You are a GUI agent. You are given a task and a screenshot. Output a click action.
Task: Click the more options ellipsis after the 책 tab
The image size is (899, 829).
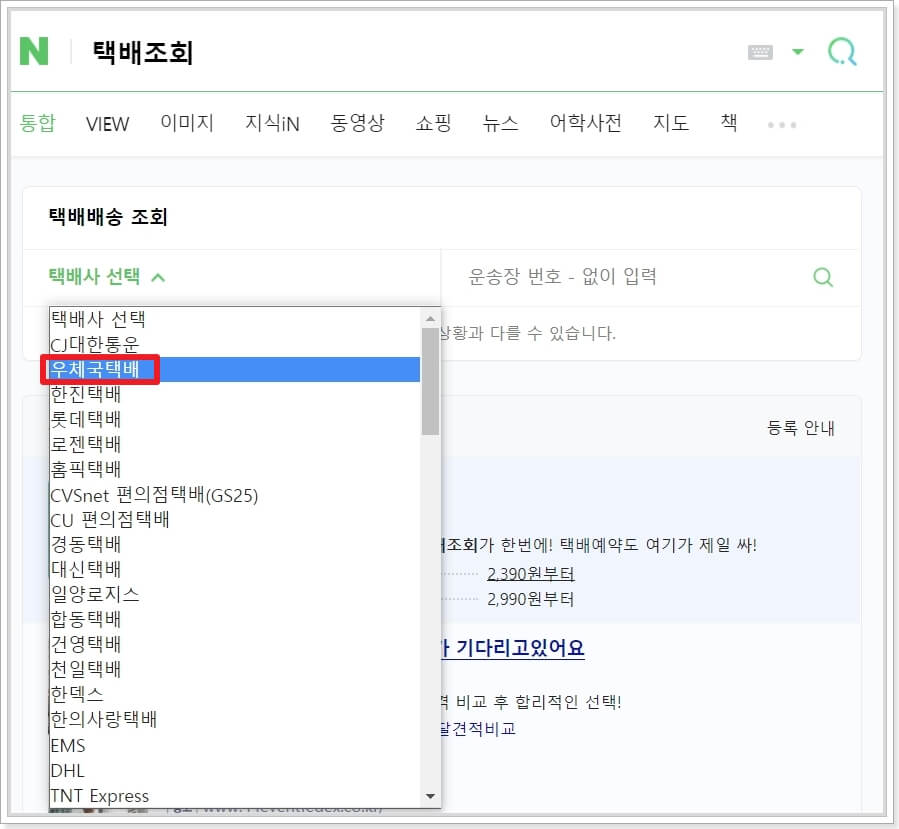click(x=781, y=123)
